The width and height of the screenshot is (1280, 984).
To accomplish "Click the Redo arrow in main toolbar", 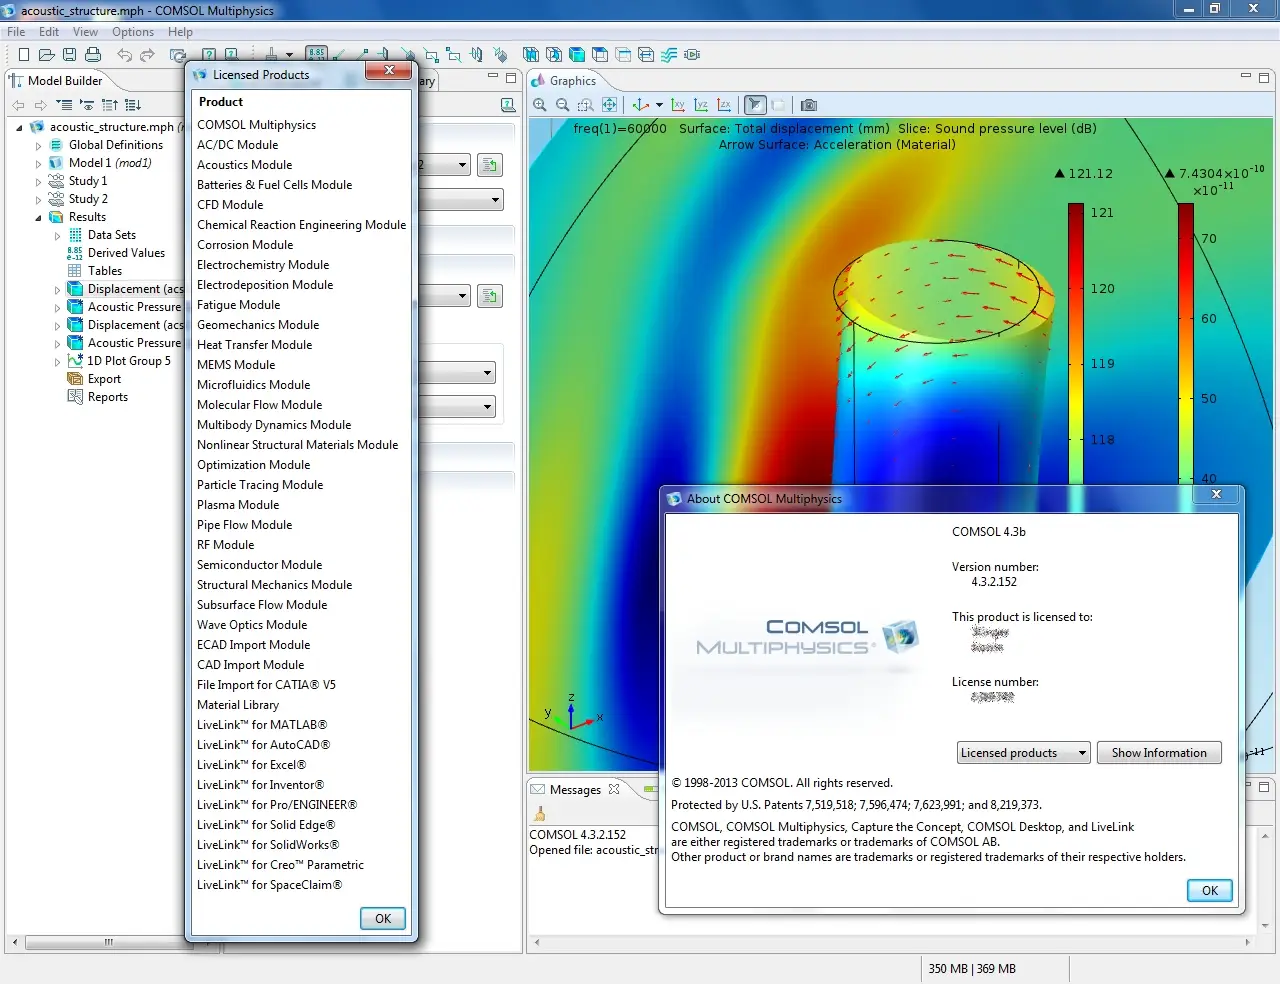I will [x=148, y=55].
